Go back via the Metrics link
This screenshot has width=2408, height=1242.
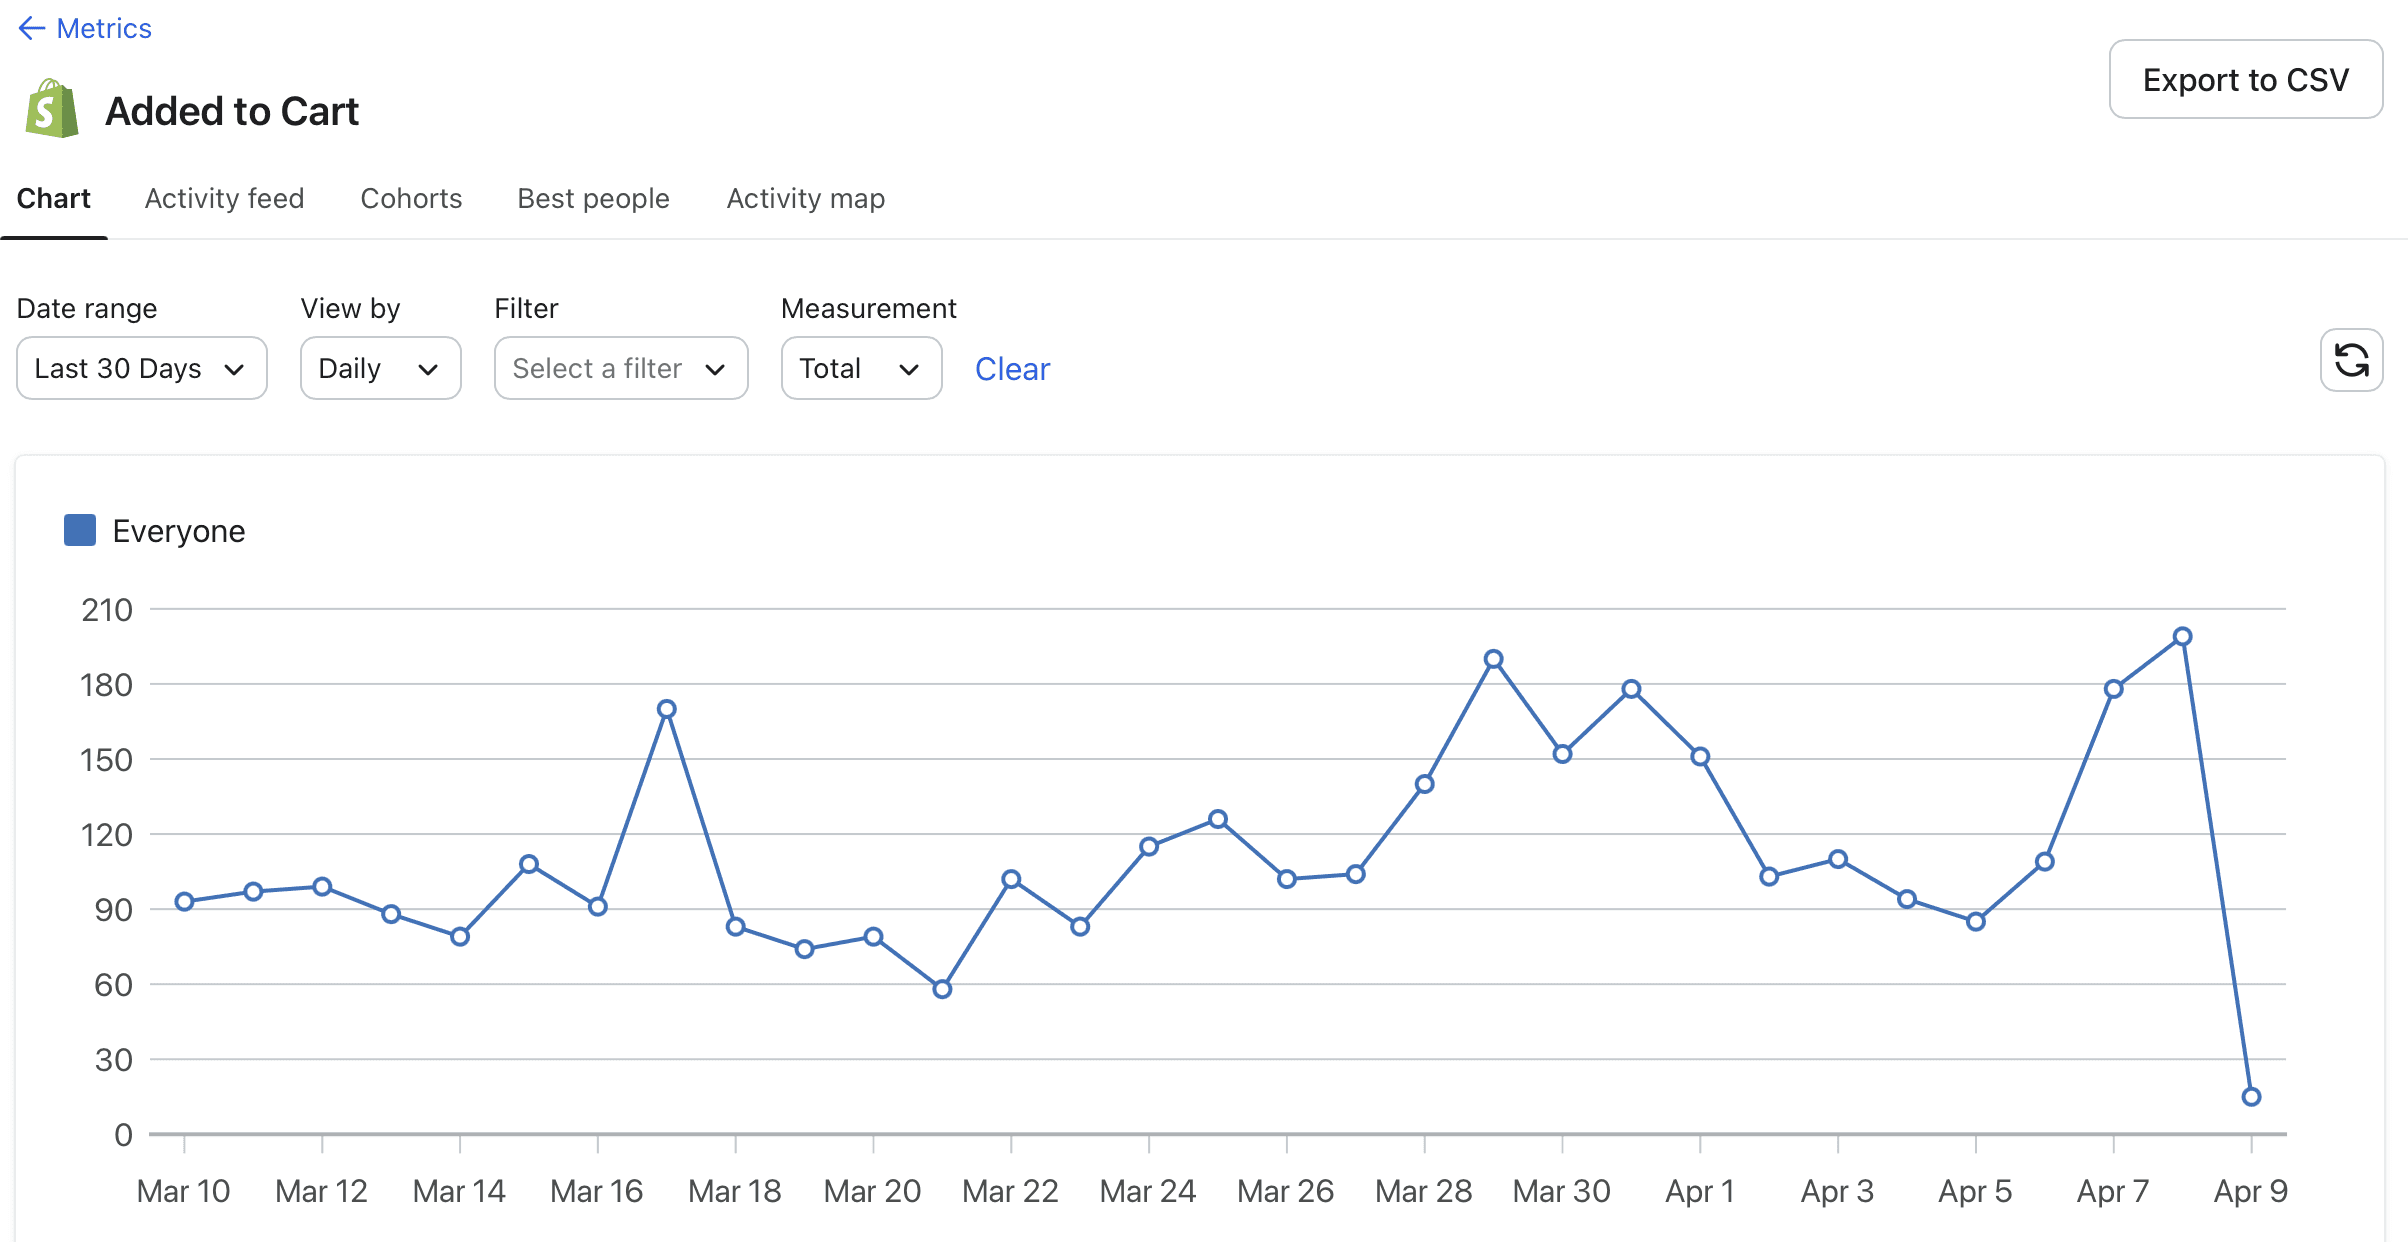(x=104, y=28)
